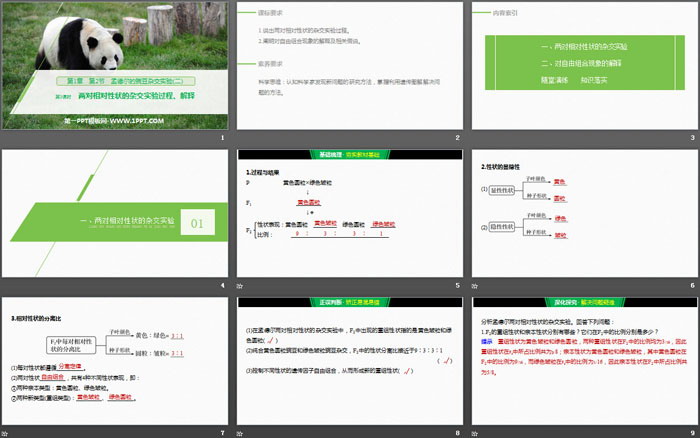Click the animation star icon under slide 8
The image size is (700, 438).
(x=240, y=434)
